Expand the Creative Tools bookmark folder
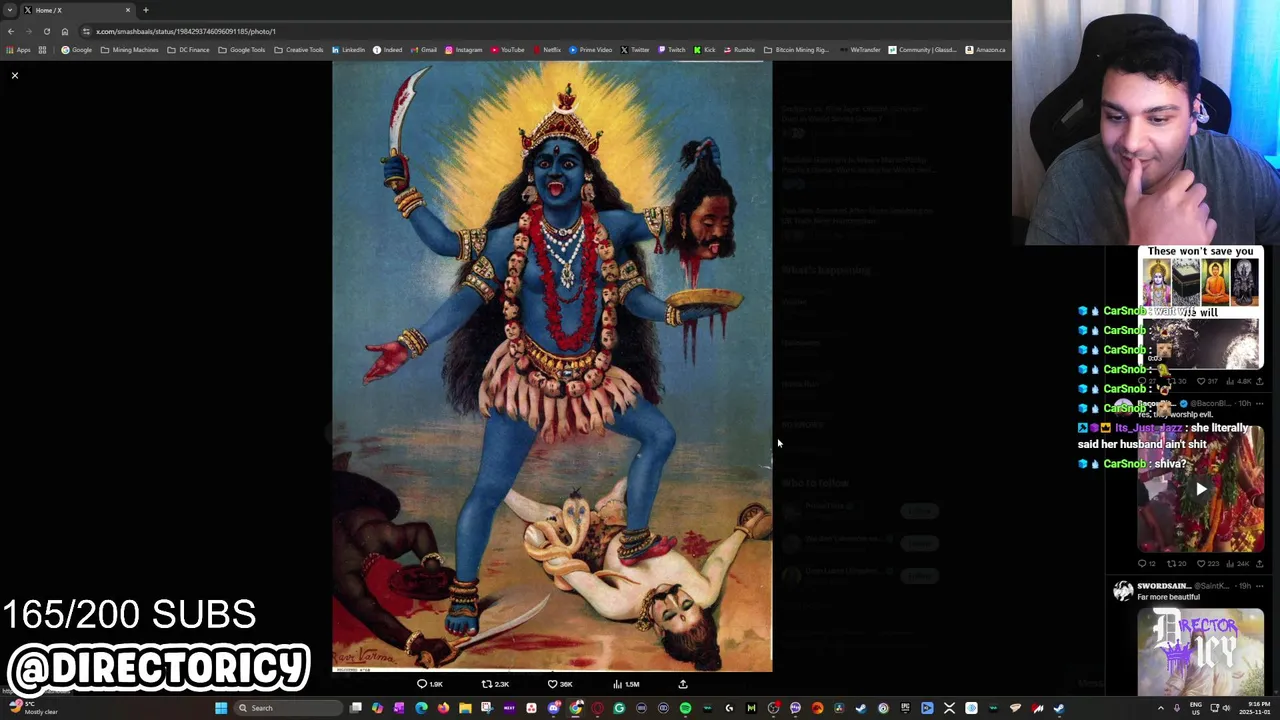 298,50
